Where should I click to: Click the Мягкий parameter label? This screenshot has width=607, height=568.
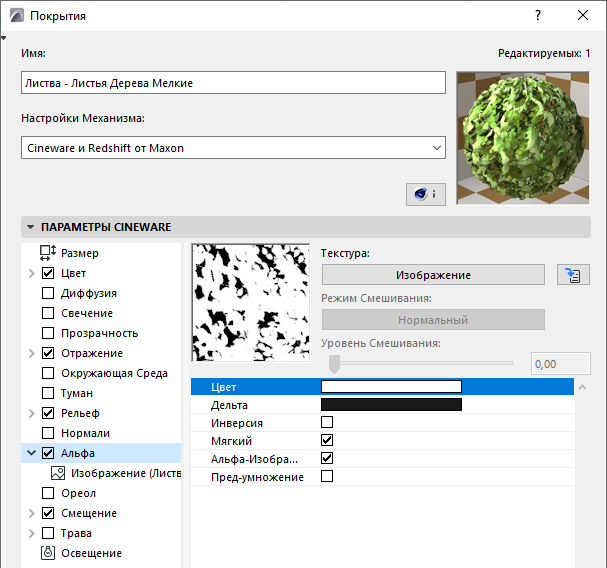point(231,441)
